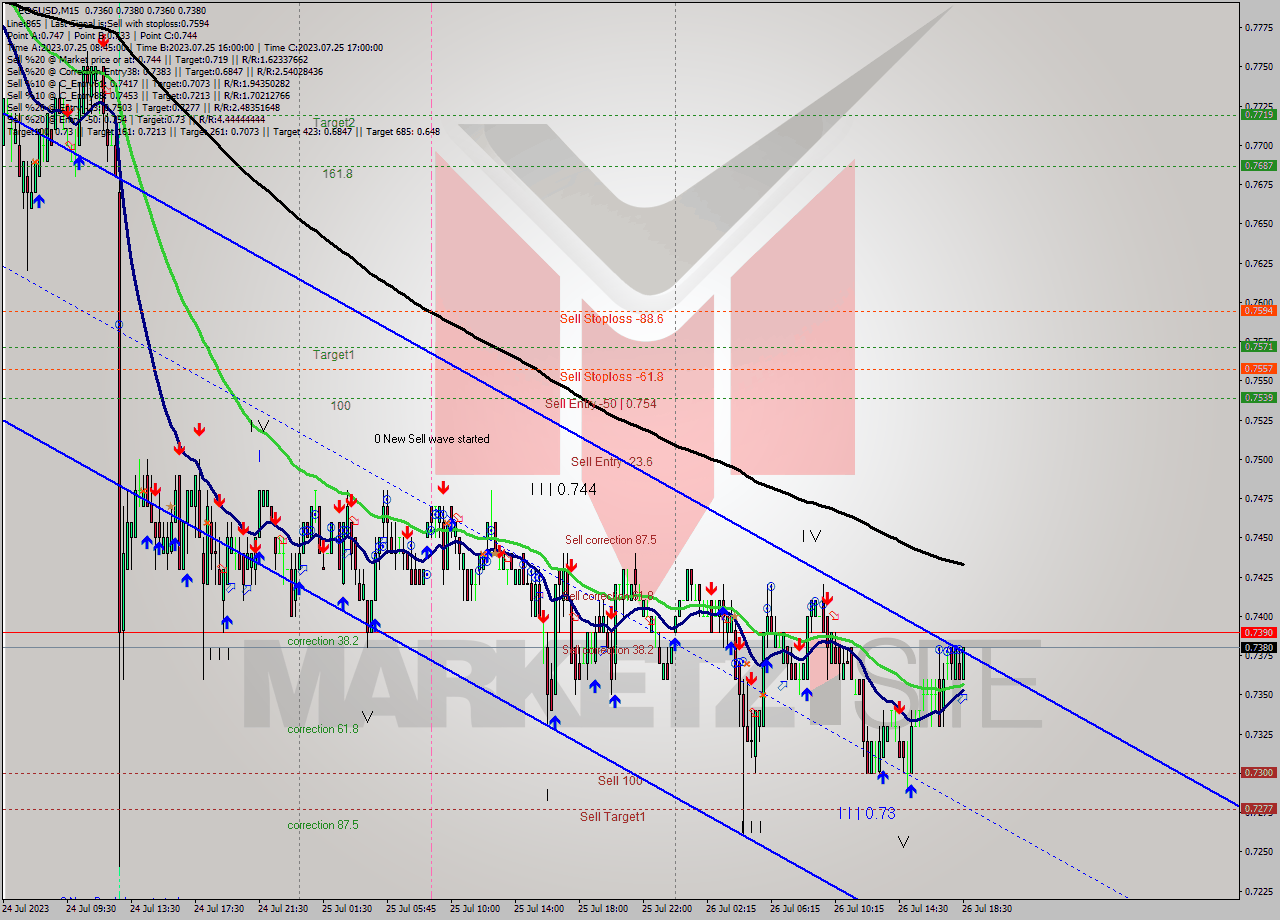Click the '24 Jul 09:30' time label
Viewport: 1280px width, 920px height.
click(90, 909)
